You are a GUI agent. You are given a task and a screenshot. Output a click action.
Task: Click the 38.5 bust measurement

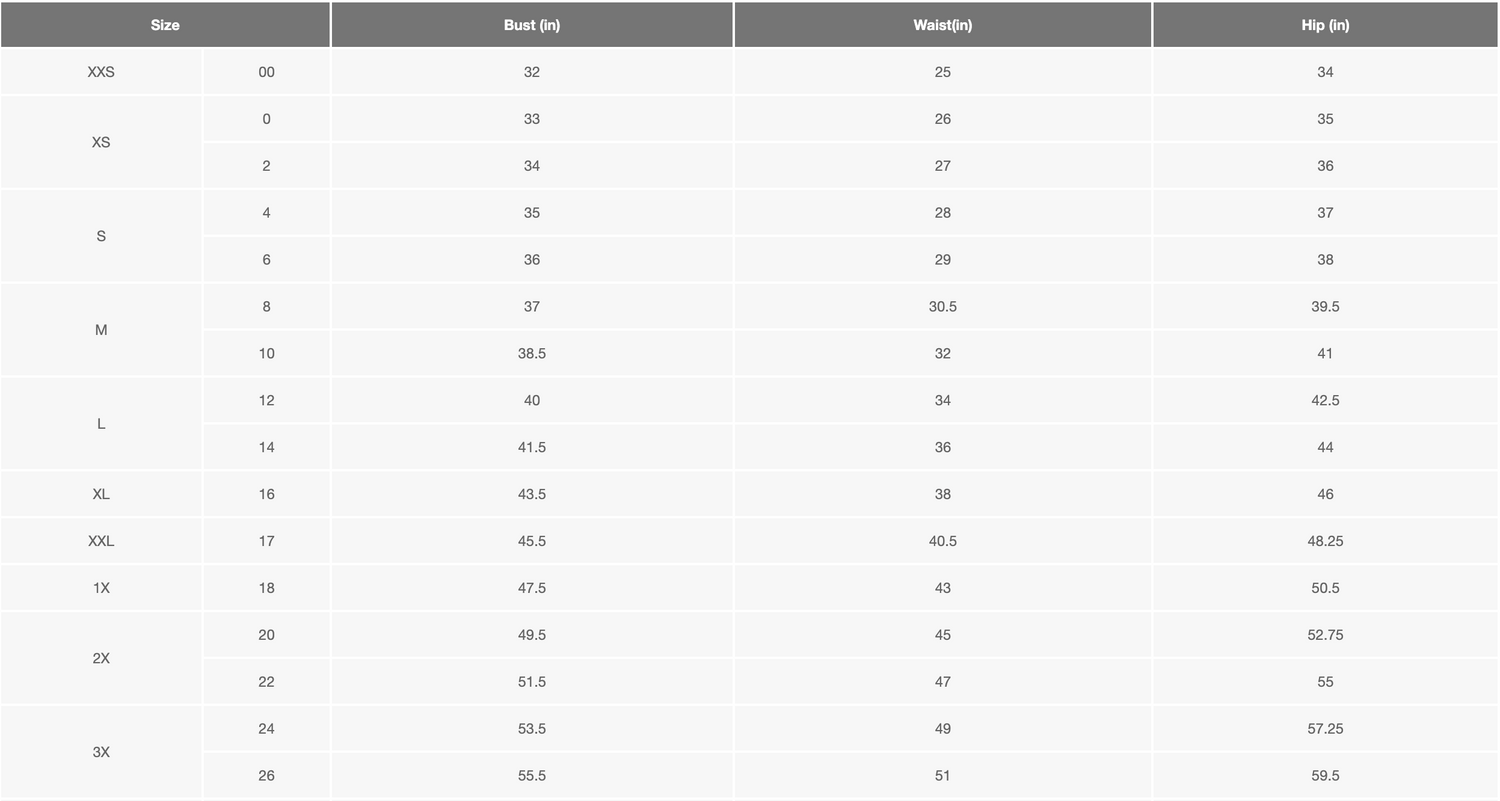pos(531,353)
